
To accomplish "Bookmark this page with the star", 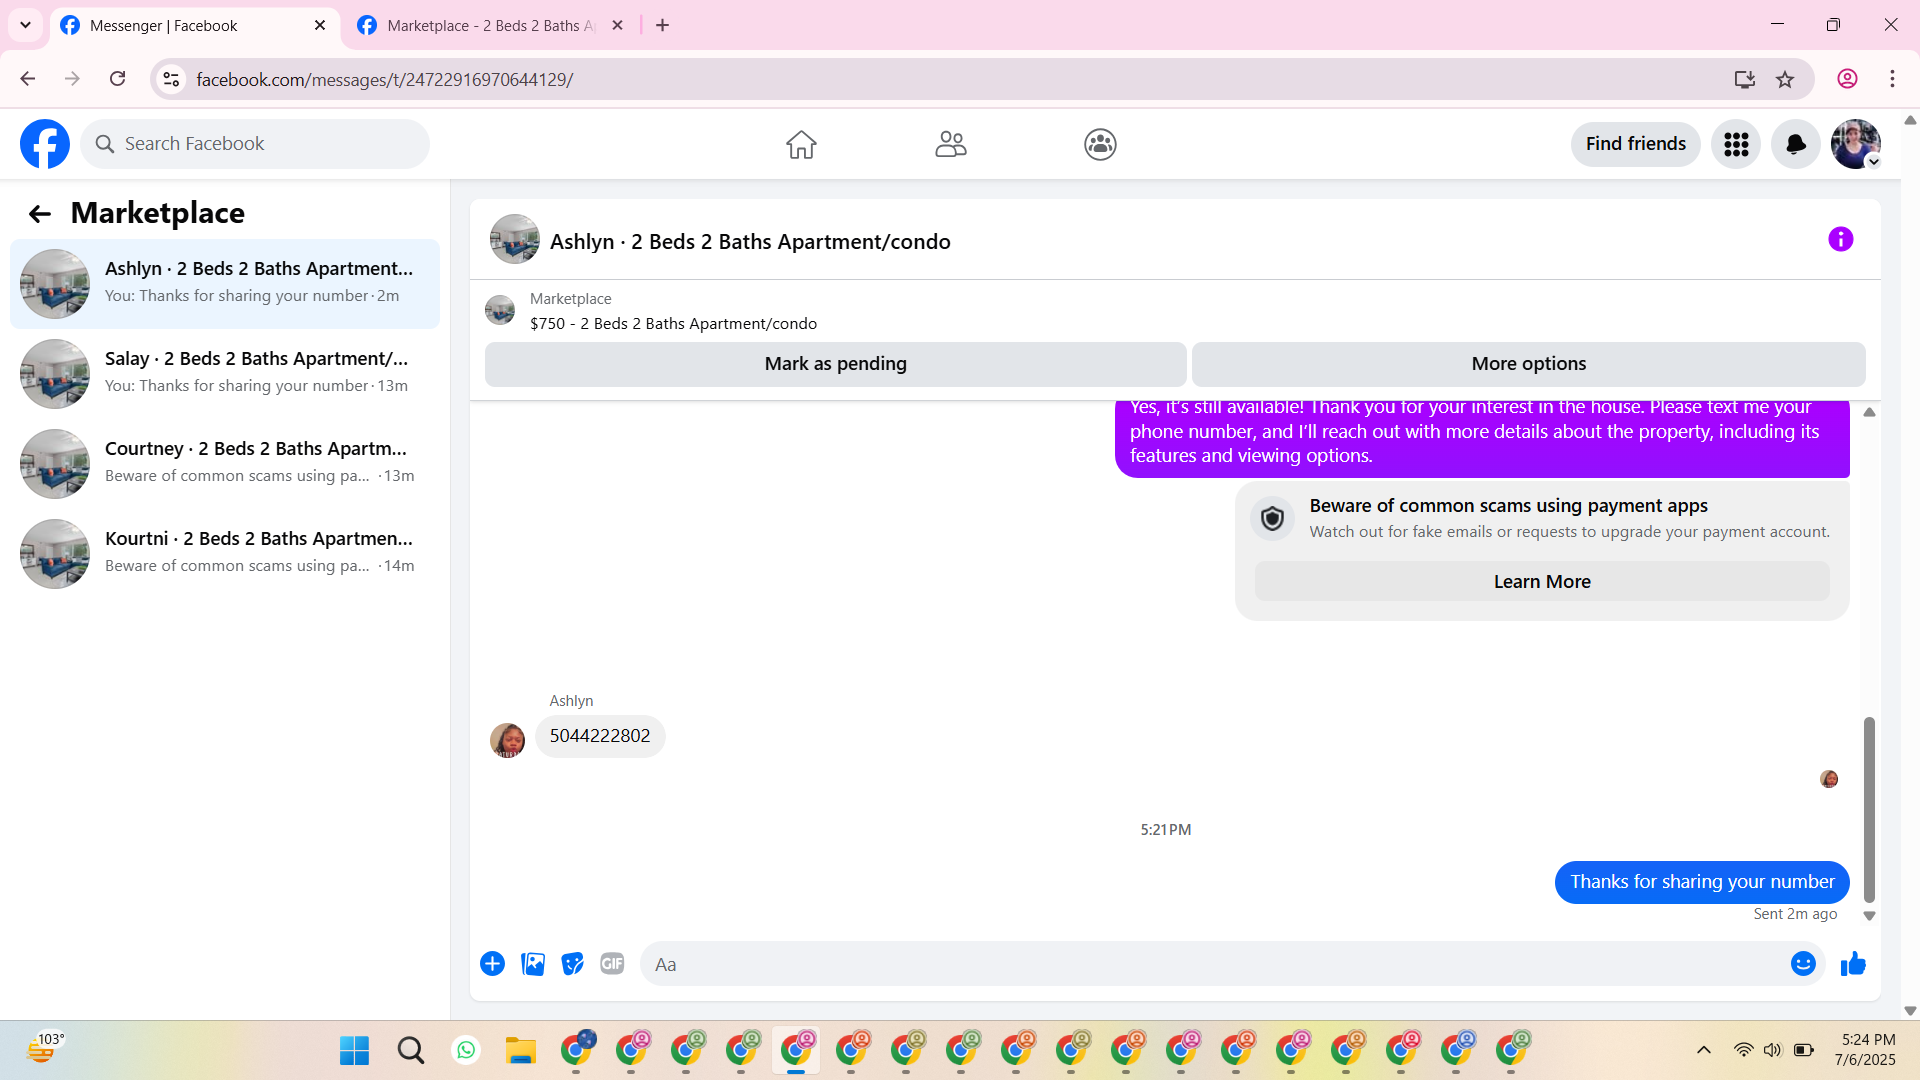I will [x=1785, y=79].
